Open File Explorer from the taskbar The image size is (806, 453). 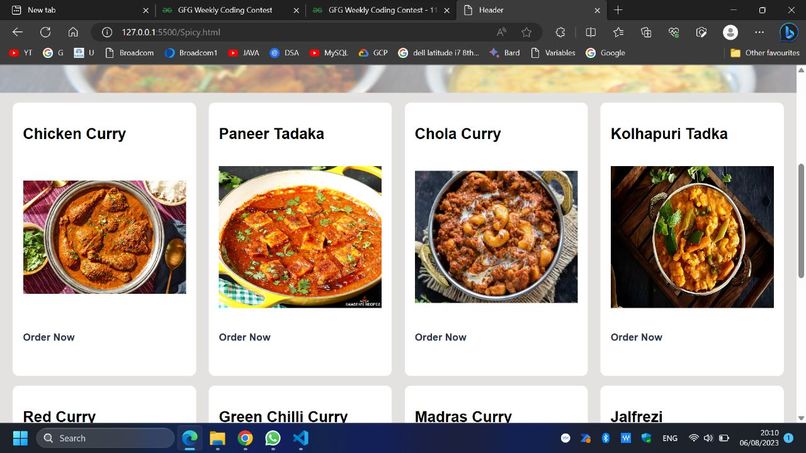click(x=217, y=438)
